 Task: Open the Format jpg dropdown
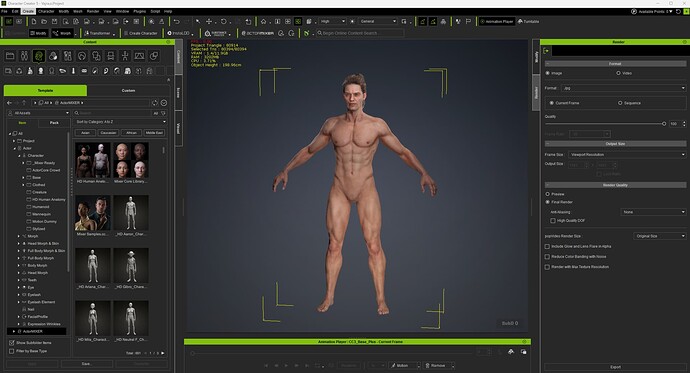[624, 88]
